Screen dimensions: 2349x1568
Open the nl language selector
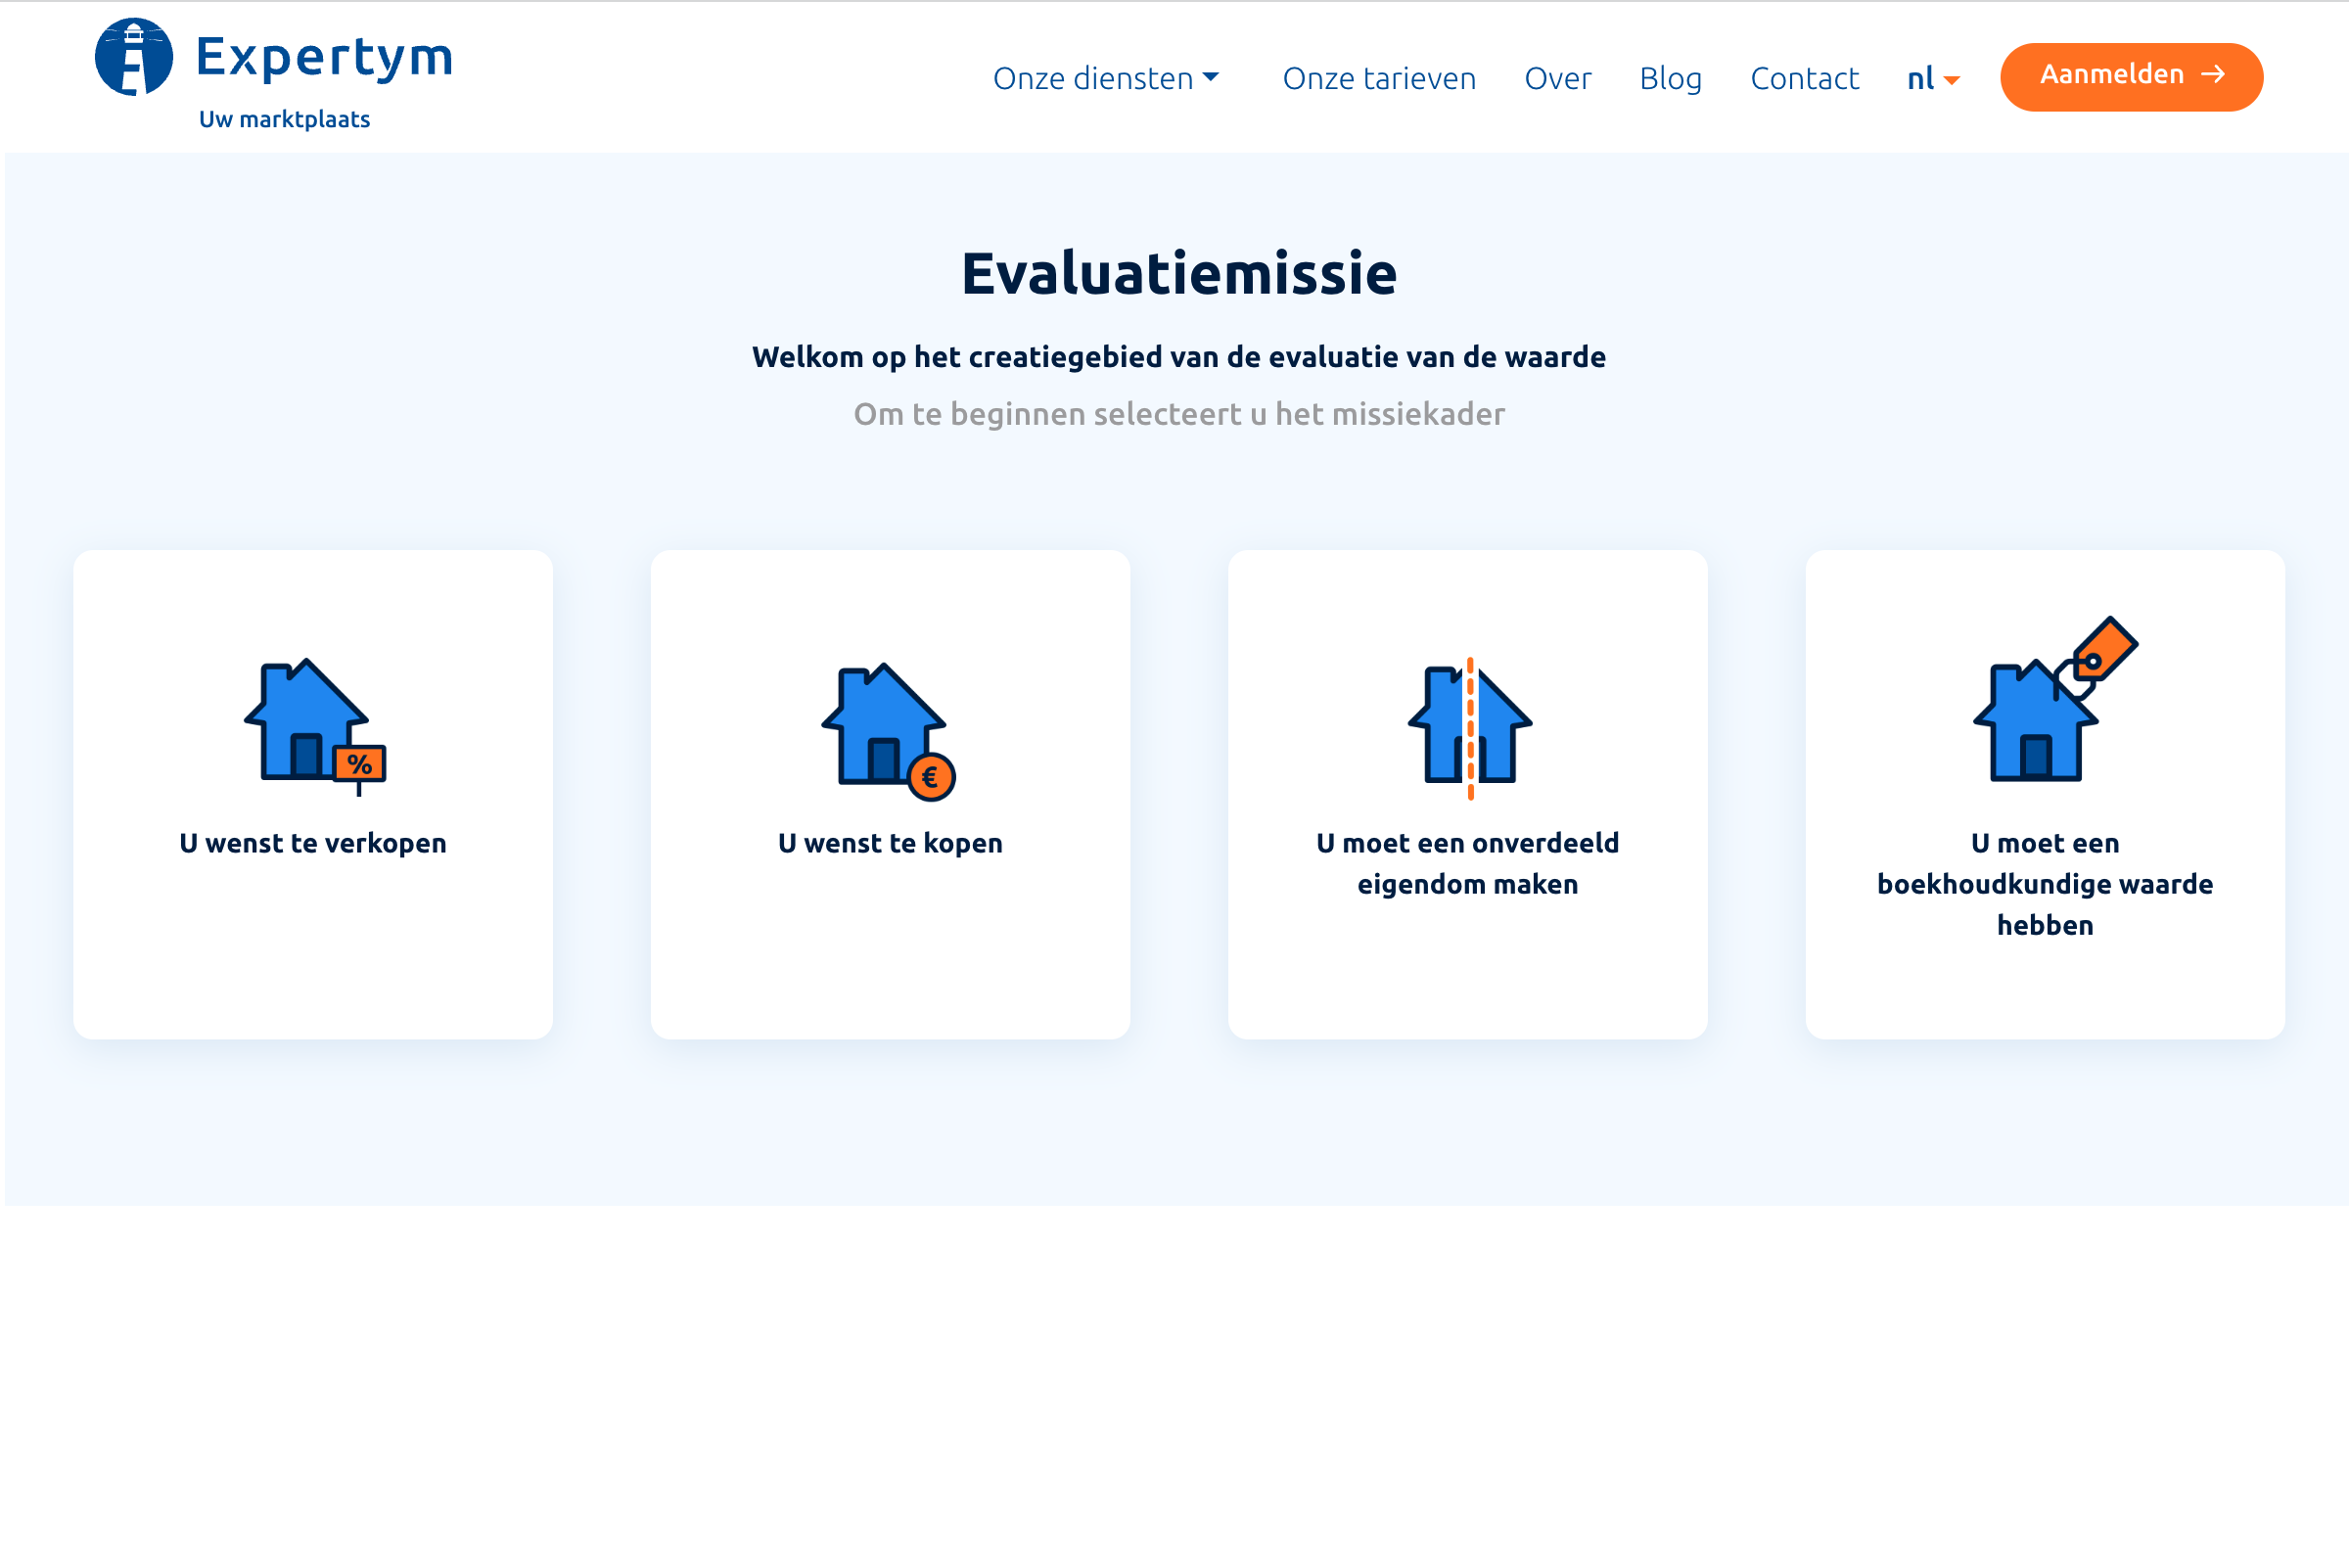pyautogui.click(x=1933, y=78)
